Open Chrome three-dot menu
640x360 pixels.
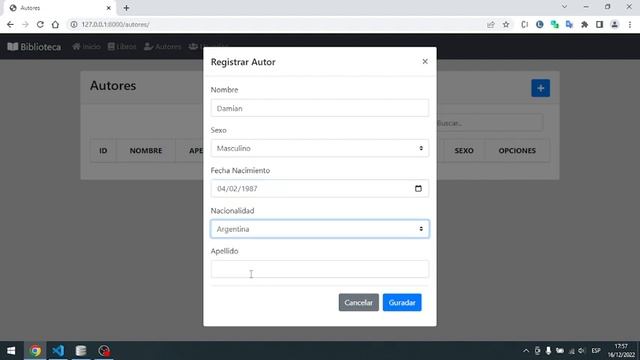[630, 24]
